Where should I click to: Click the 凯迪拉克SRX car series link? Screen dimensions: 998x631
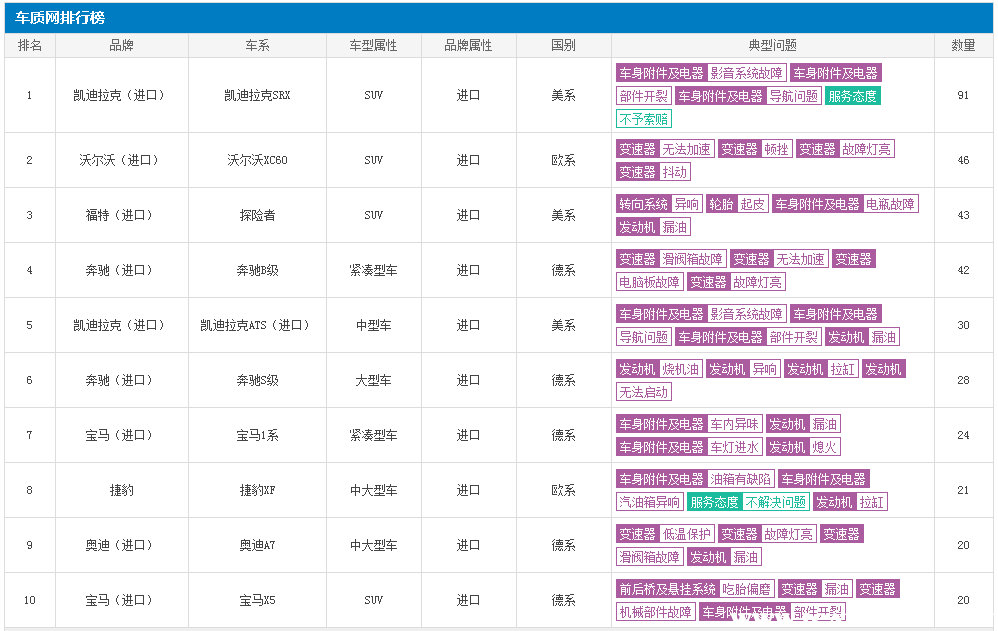click(257, 96)
